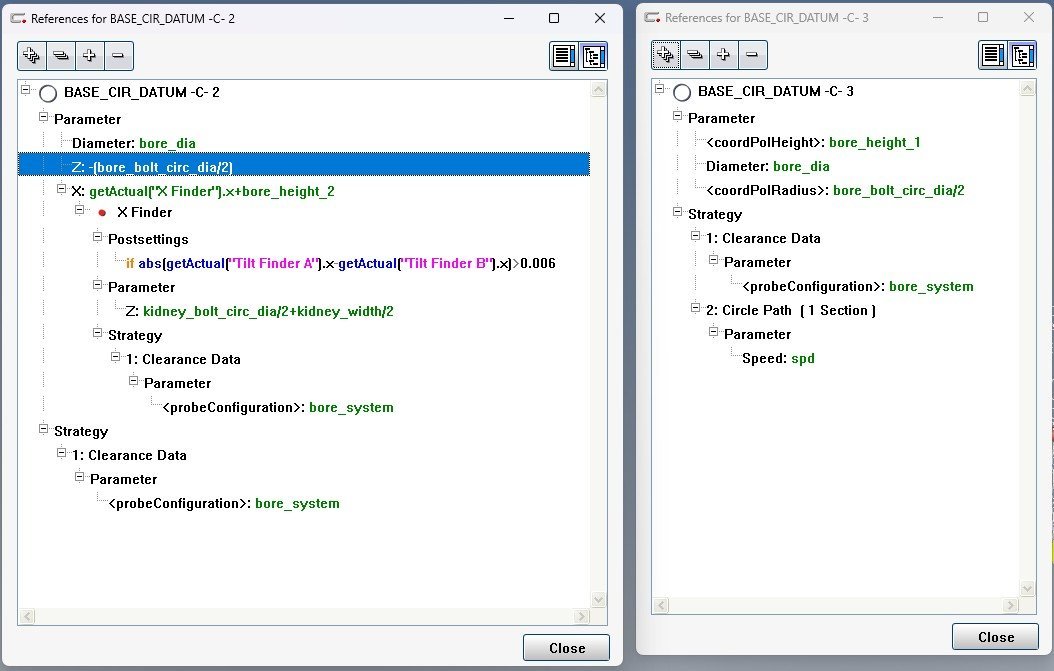Click title bar app icon of C- 3 window
This screenshot has width=1054, height=671.
pos(652,17)
